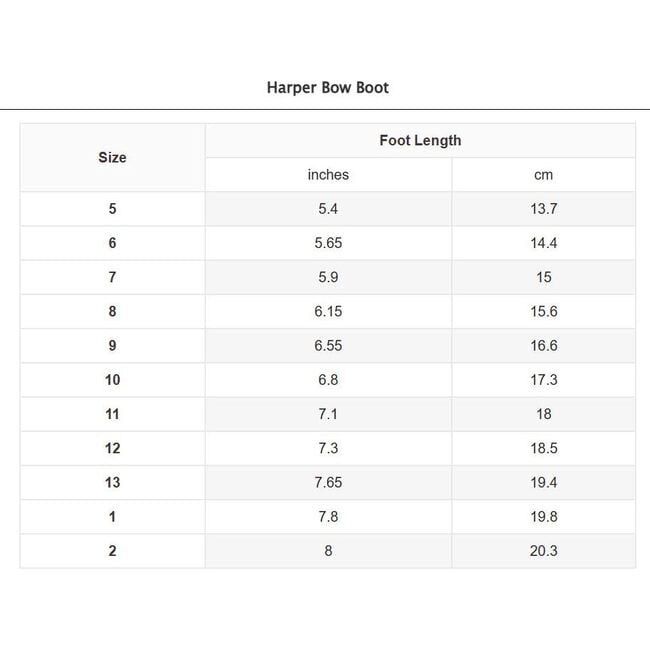
Task: Select the inches sub-header cell
Action: [x=328, y=175]
